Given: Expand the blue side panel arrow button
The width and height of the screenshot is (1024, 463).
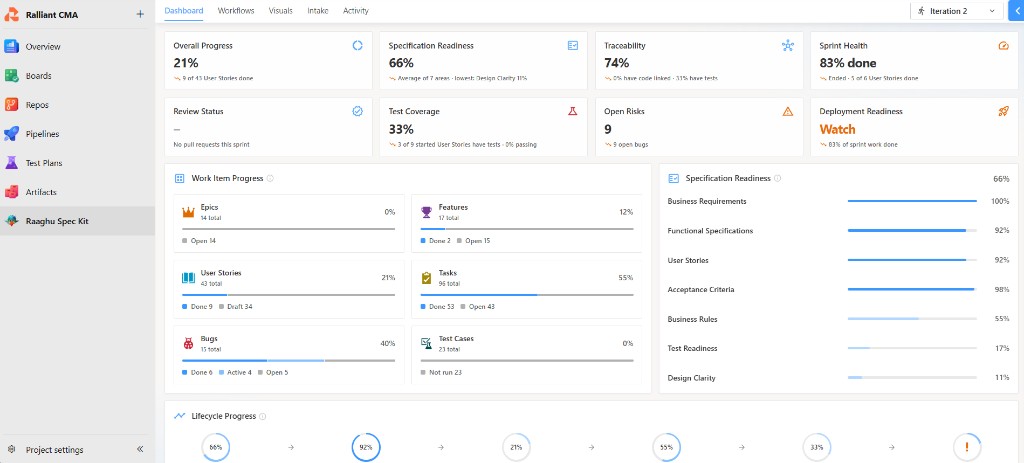Looking at the screenshot, I should coord(1017,11).
